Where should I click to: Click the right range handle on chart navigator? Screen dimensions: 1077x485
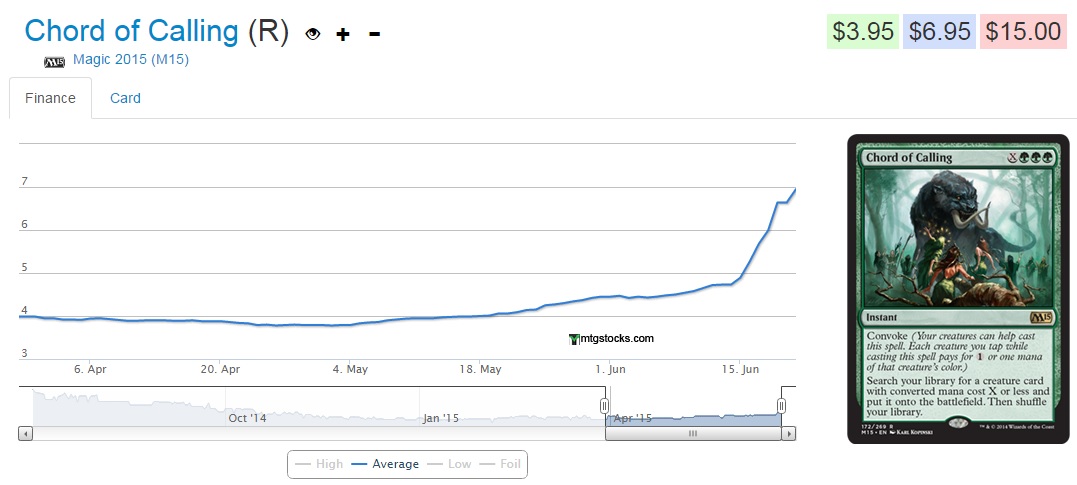[x=781, y=406]
